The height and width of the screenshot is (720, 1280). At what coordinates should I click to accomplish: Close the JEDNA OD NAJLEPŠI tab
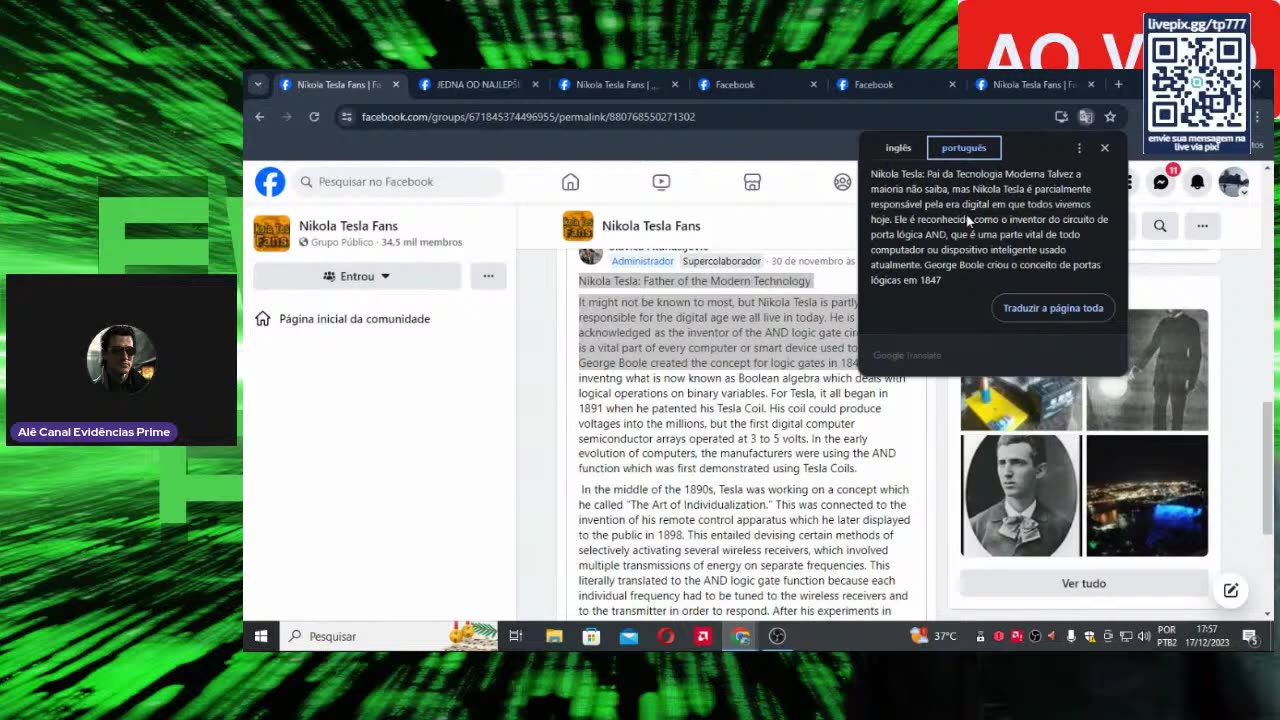click(x=535, y=85)
